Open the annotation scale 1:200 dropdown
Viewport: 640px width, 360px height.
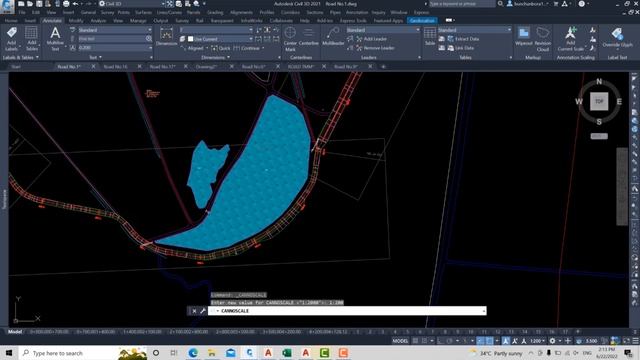click(x=537, y=341)
